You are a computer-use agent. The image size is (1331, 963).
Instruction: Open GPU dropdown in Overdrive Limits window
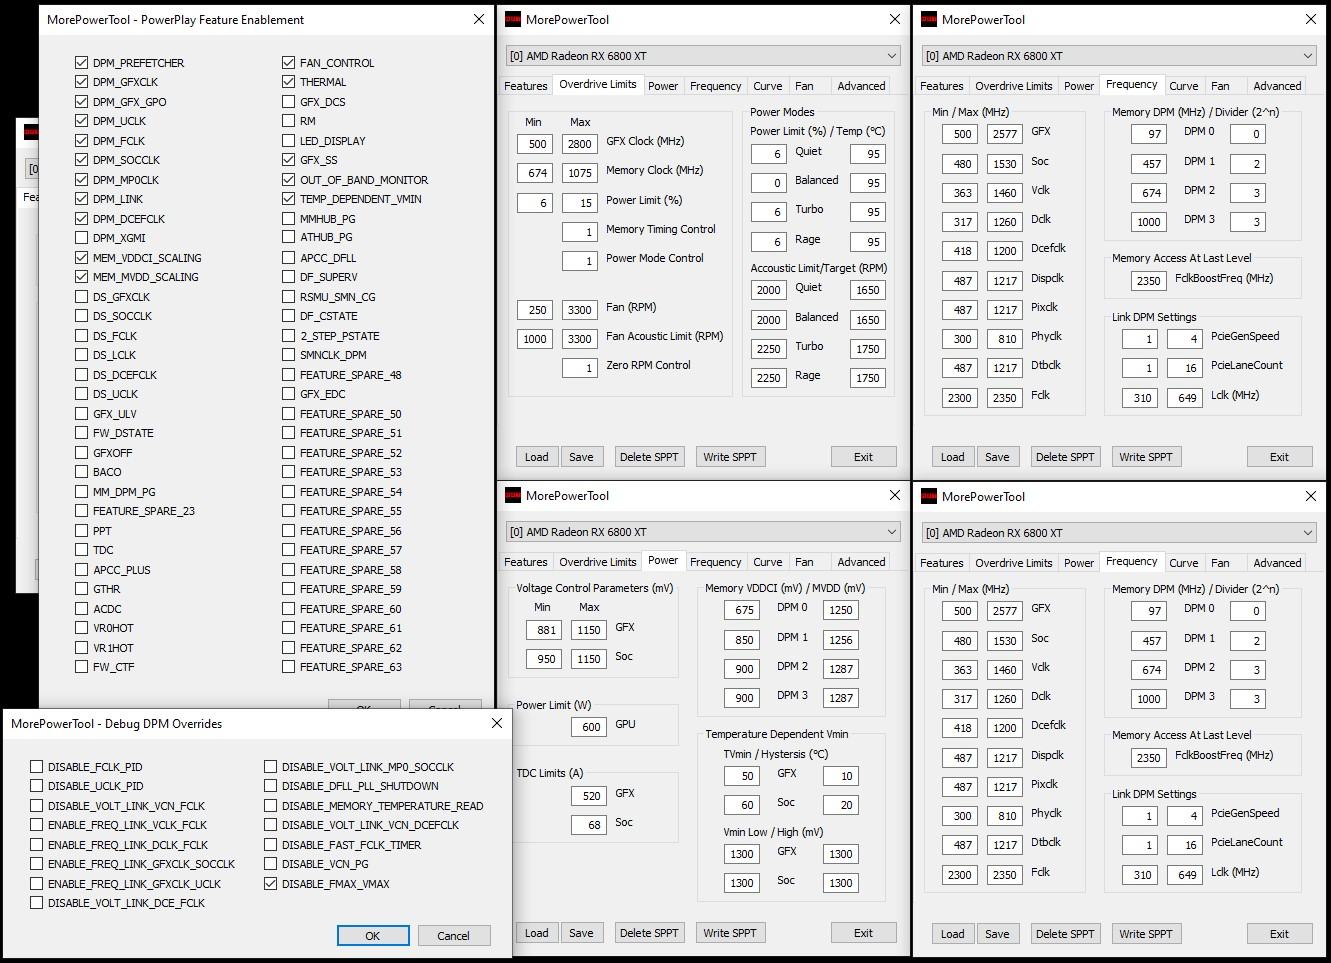[703, 56]
